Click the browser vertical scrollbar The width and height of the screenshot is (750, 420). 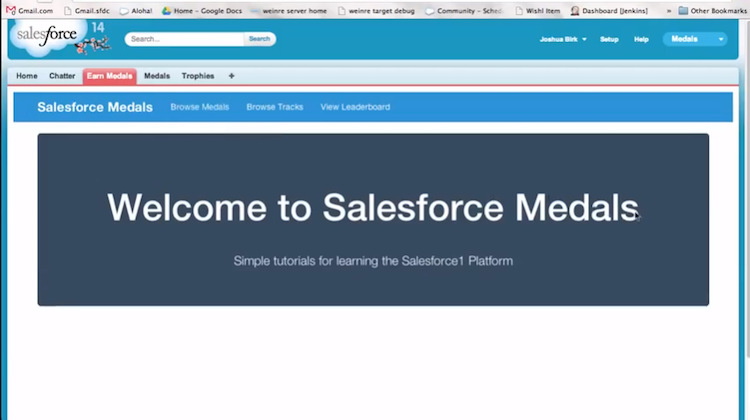(x=747, y=191)
